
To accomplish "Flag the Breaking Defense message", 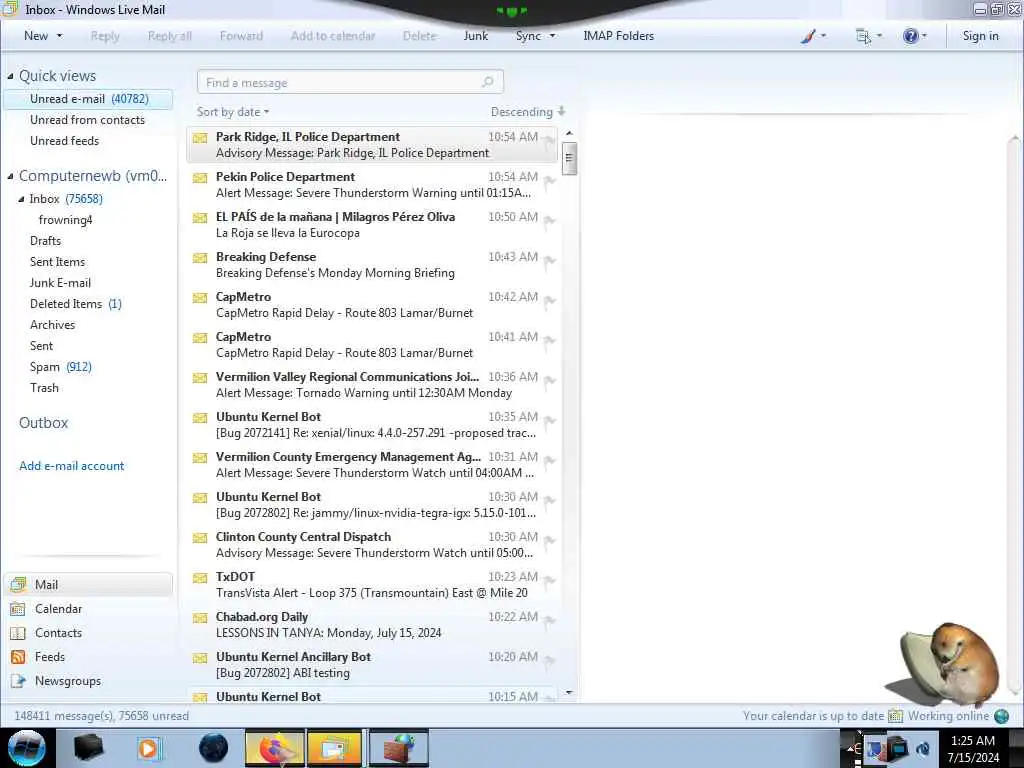I will [549, 261].
